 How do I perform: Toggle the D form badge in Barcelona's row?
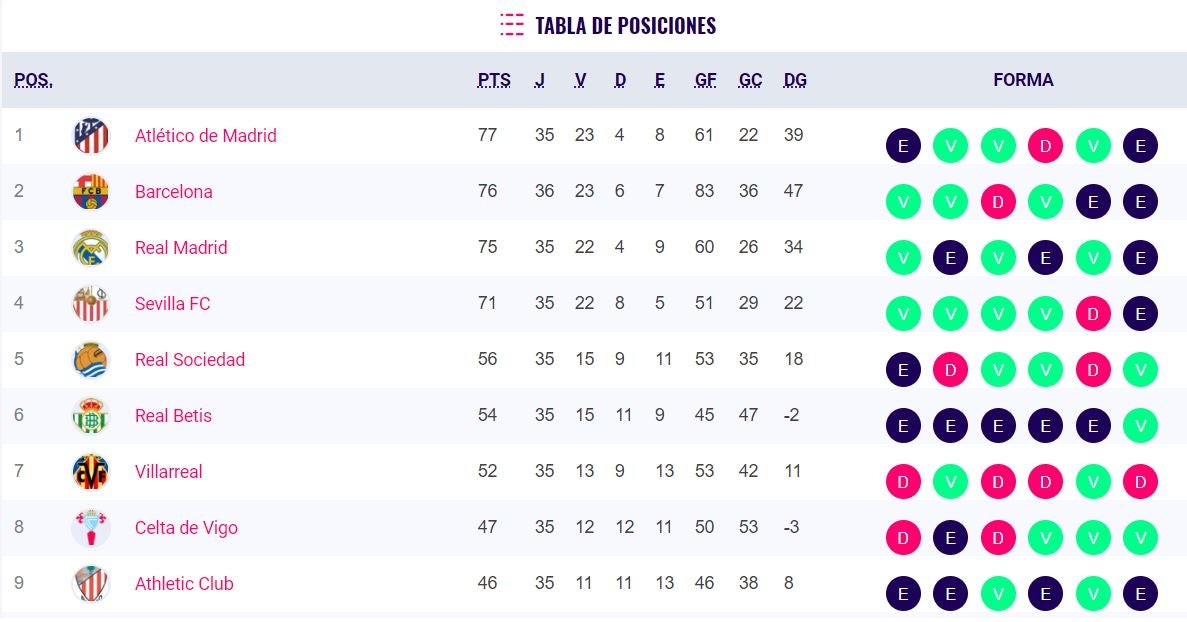coord(998,201)
